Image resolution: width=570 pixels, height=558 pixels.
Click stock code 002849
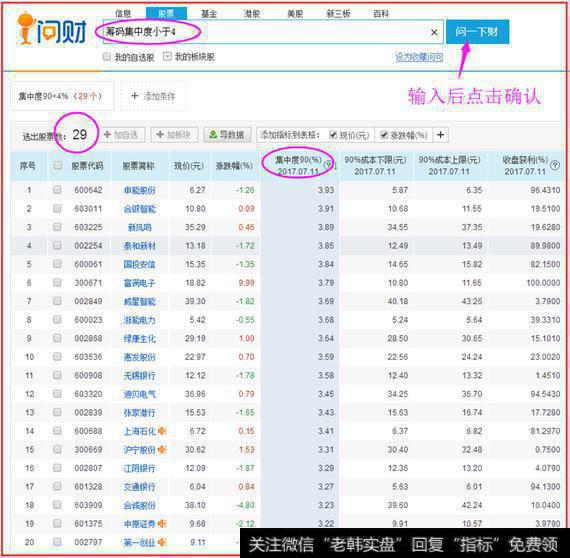[88, 301]
